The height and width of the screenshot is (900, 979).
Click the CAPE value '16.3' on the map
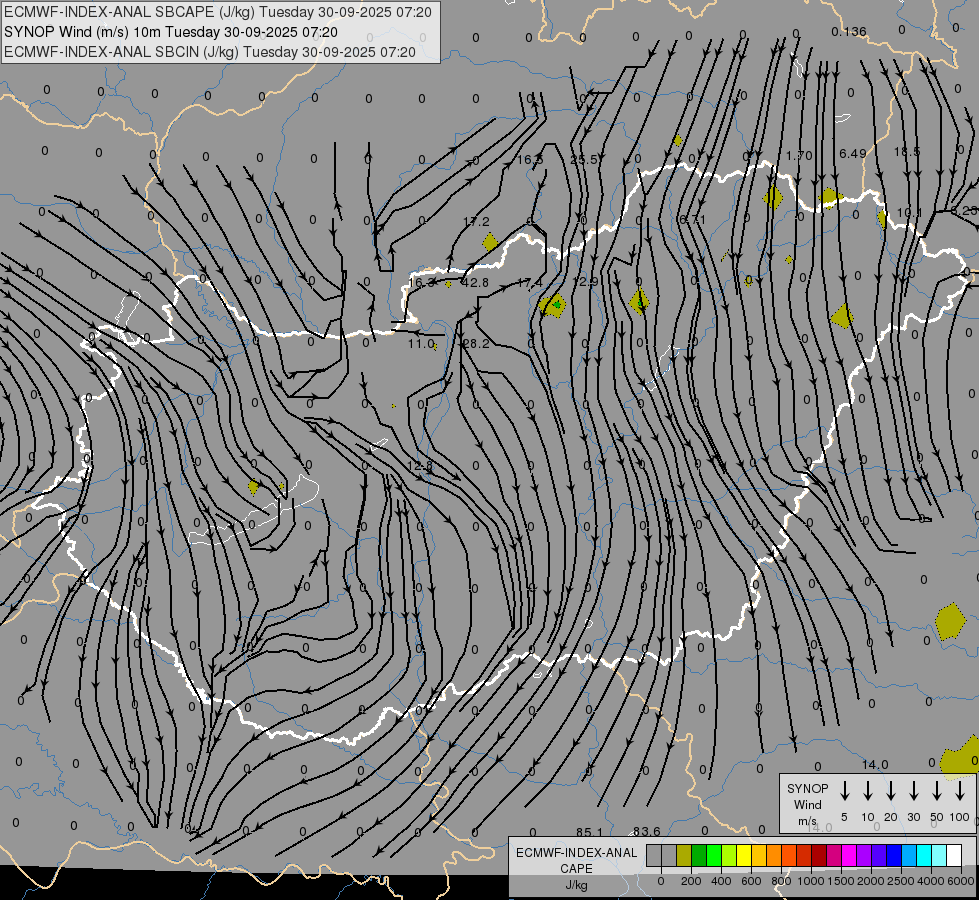[x=421, y=283]
